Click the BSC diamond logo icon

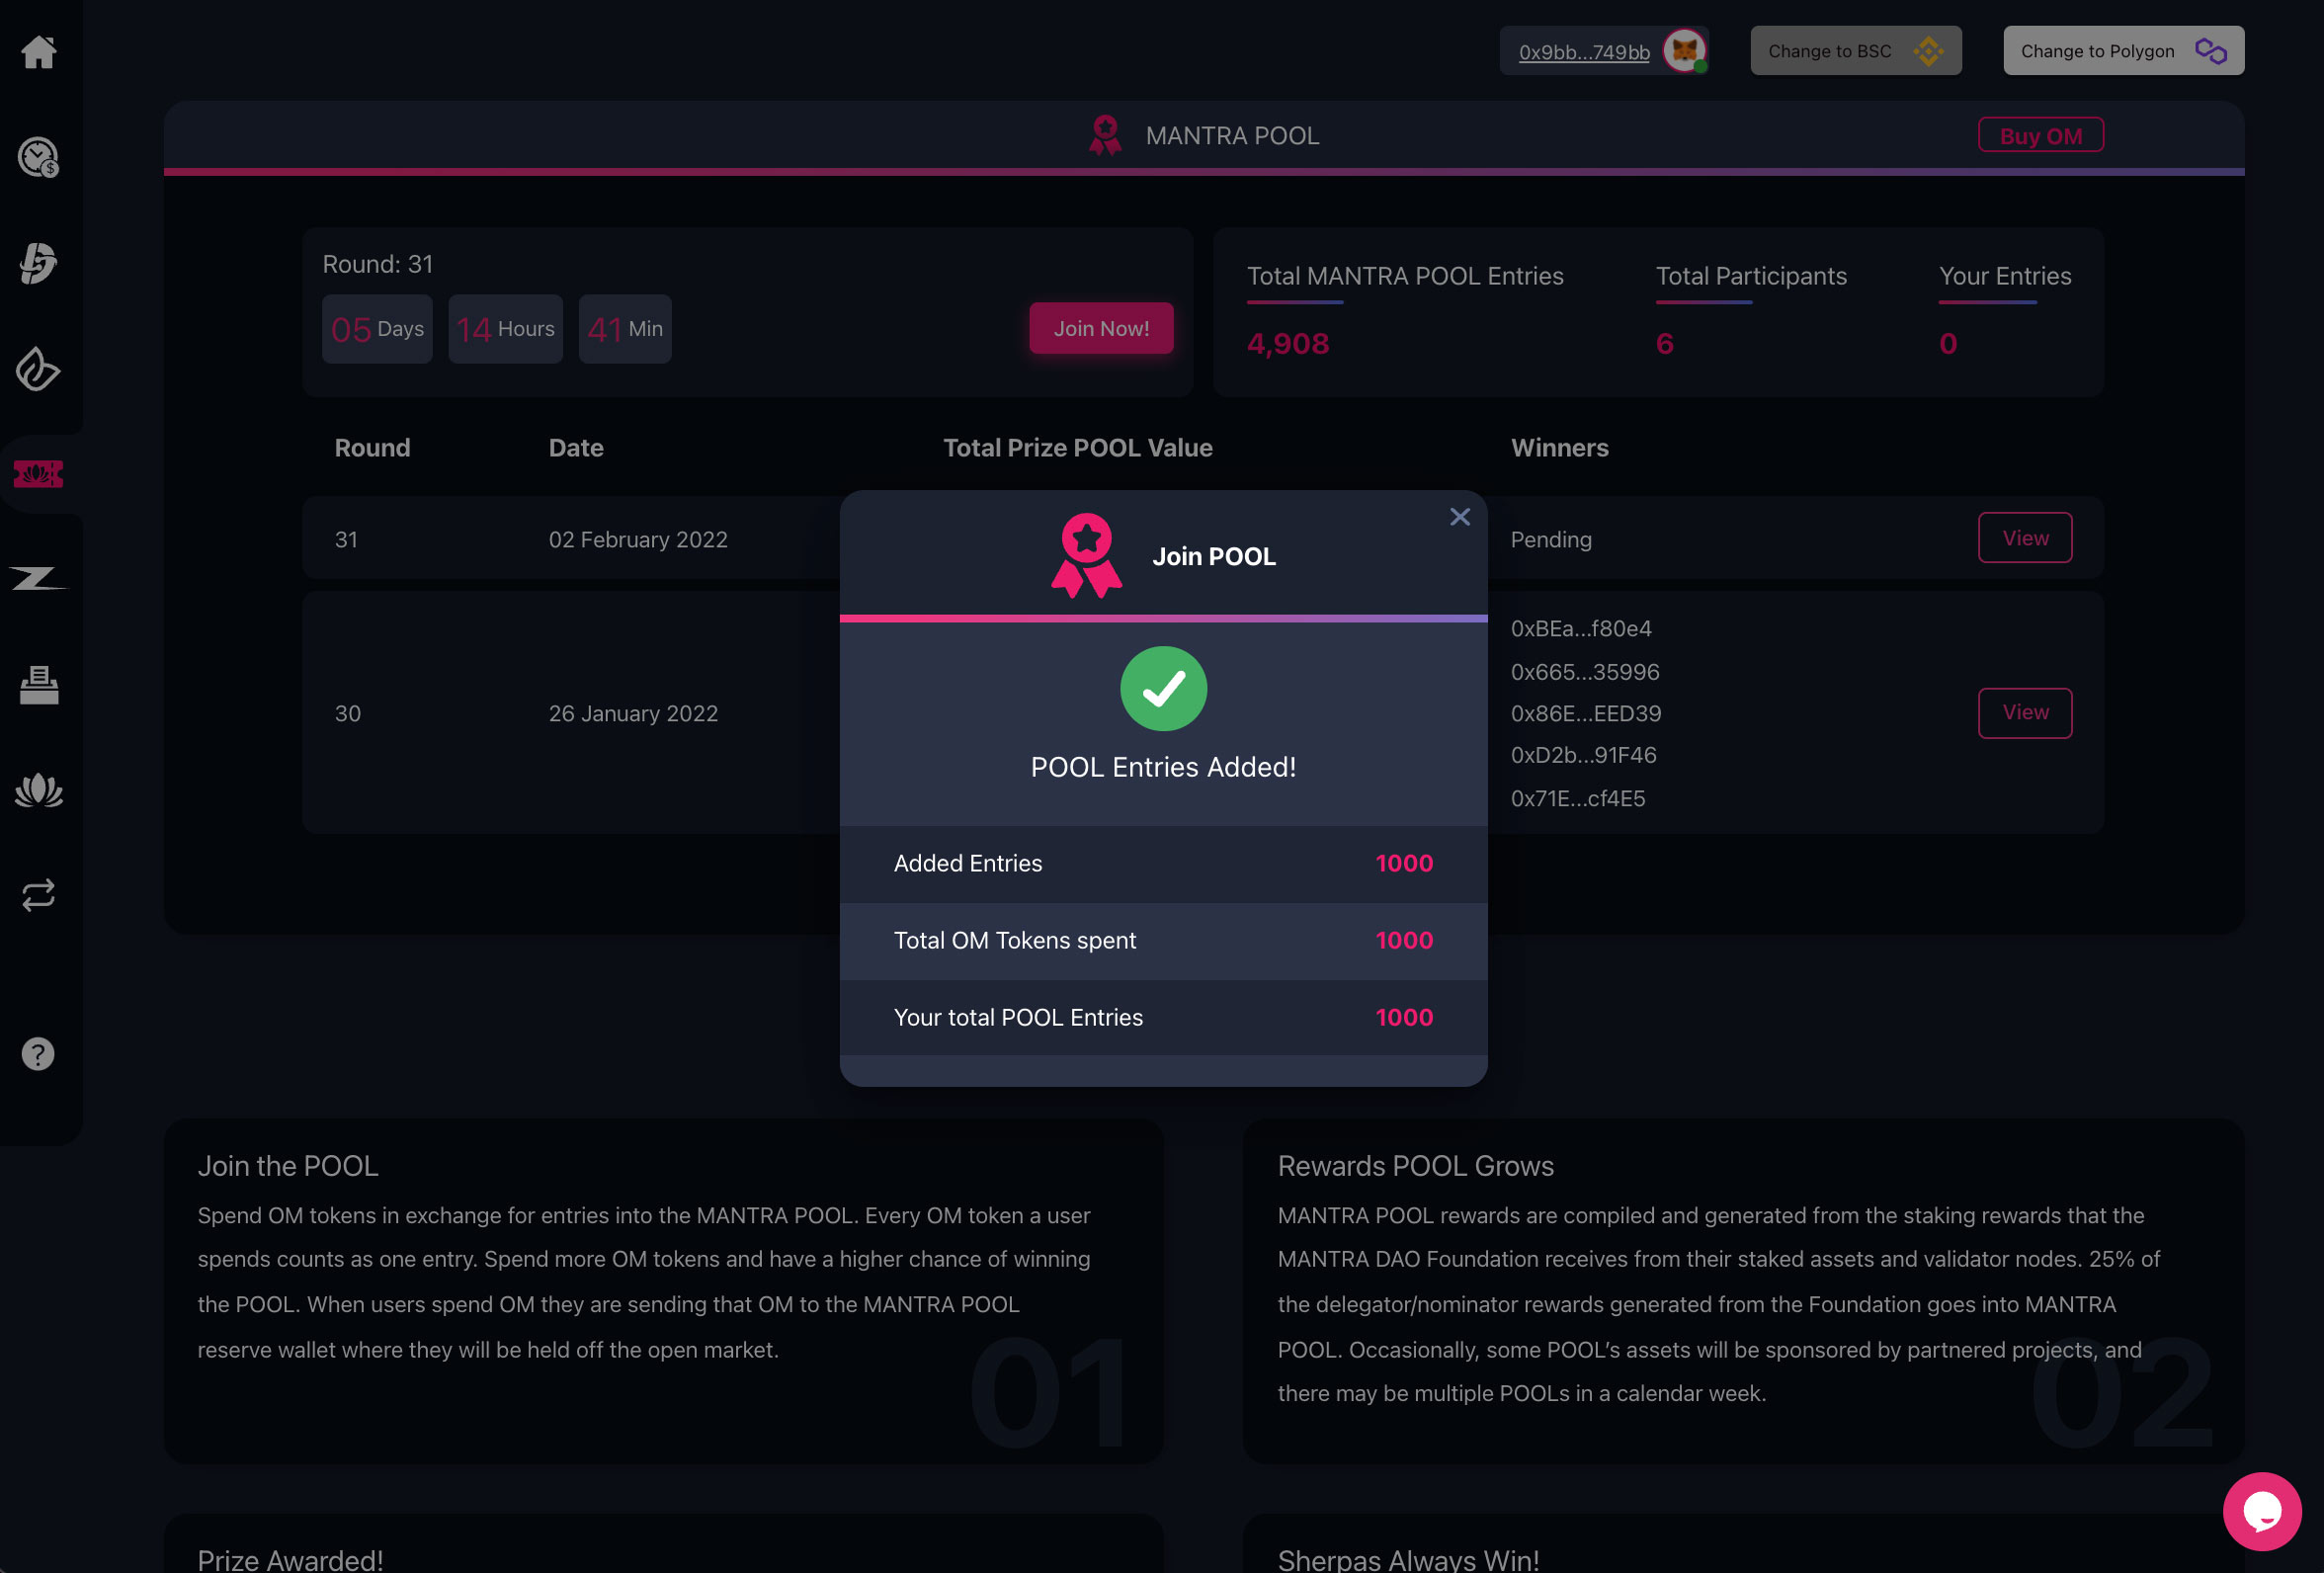[x=1927, y=51]
